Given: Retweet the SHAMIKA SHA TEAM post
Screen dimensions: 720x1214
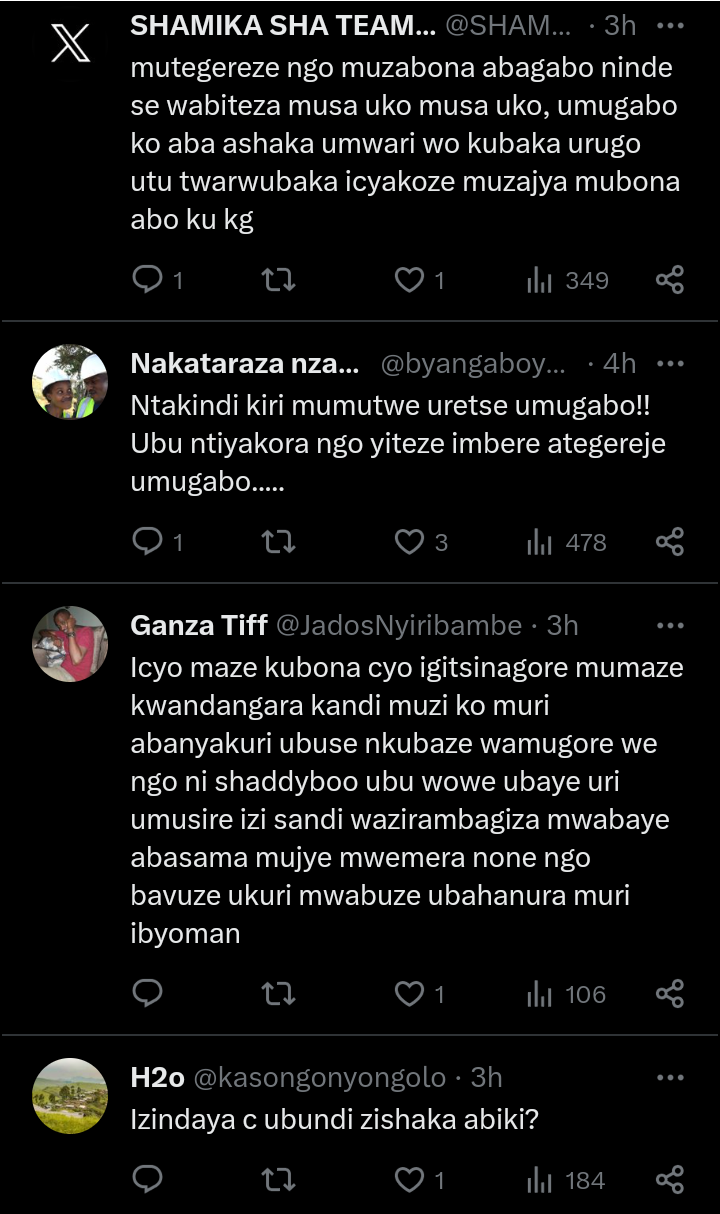Looking at the screenshot, I should point(278,281).
